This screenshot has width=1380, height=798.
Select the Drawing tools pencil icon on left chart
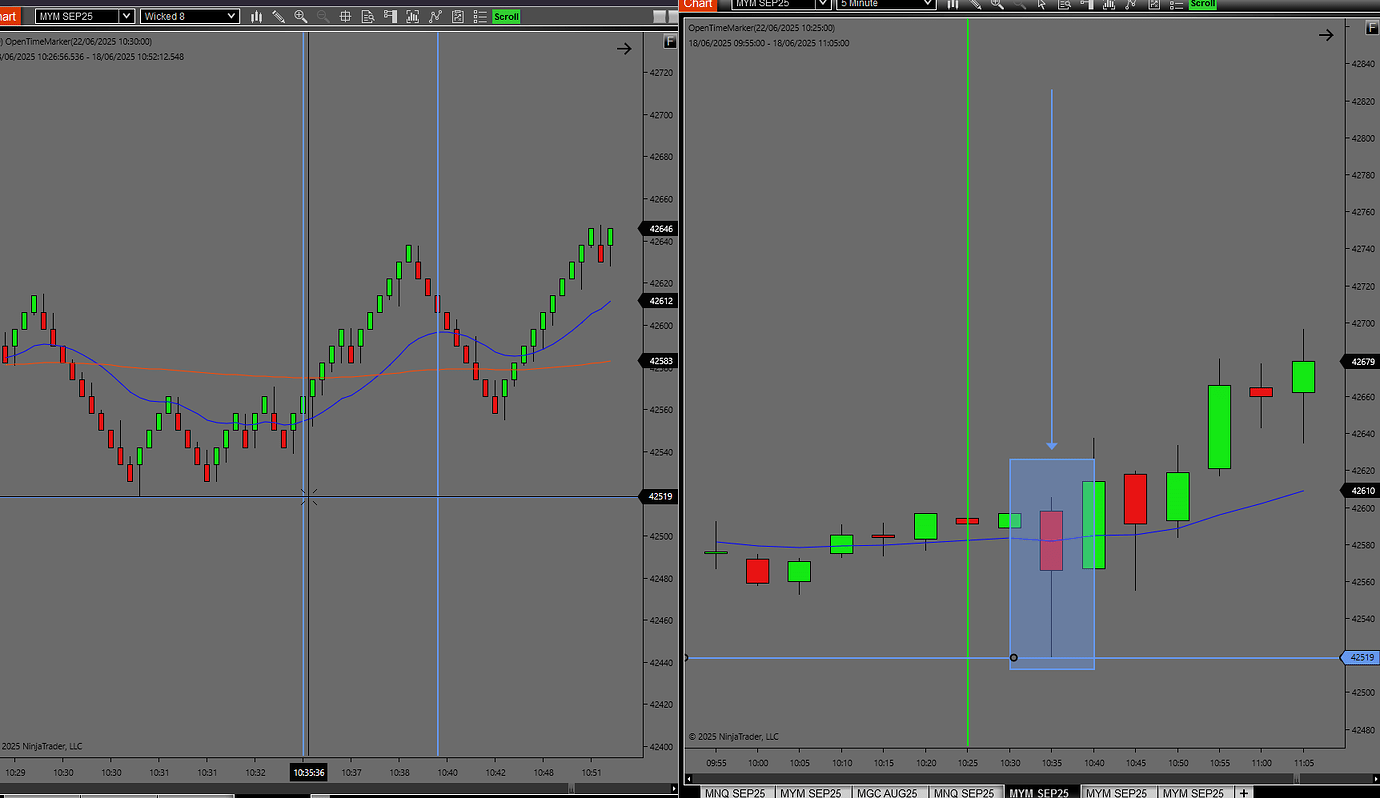tap(277, 16)
